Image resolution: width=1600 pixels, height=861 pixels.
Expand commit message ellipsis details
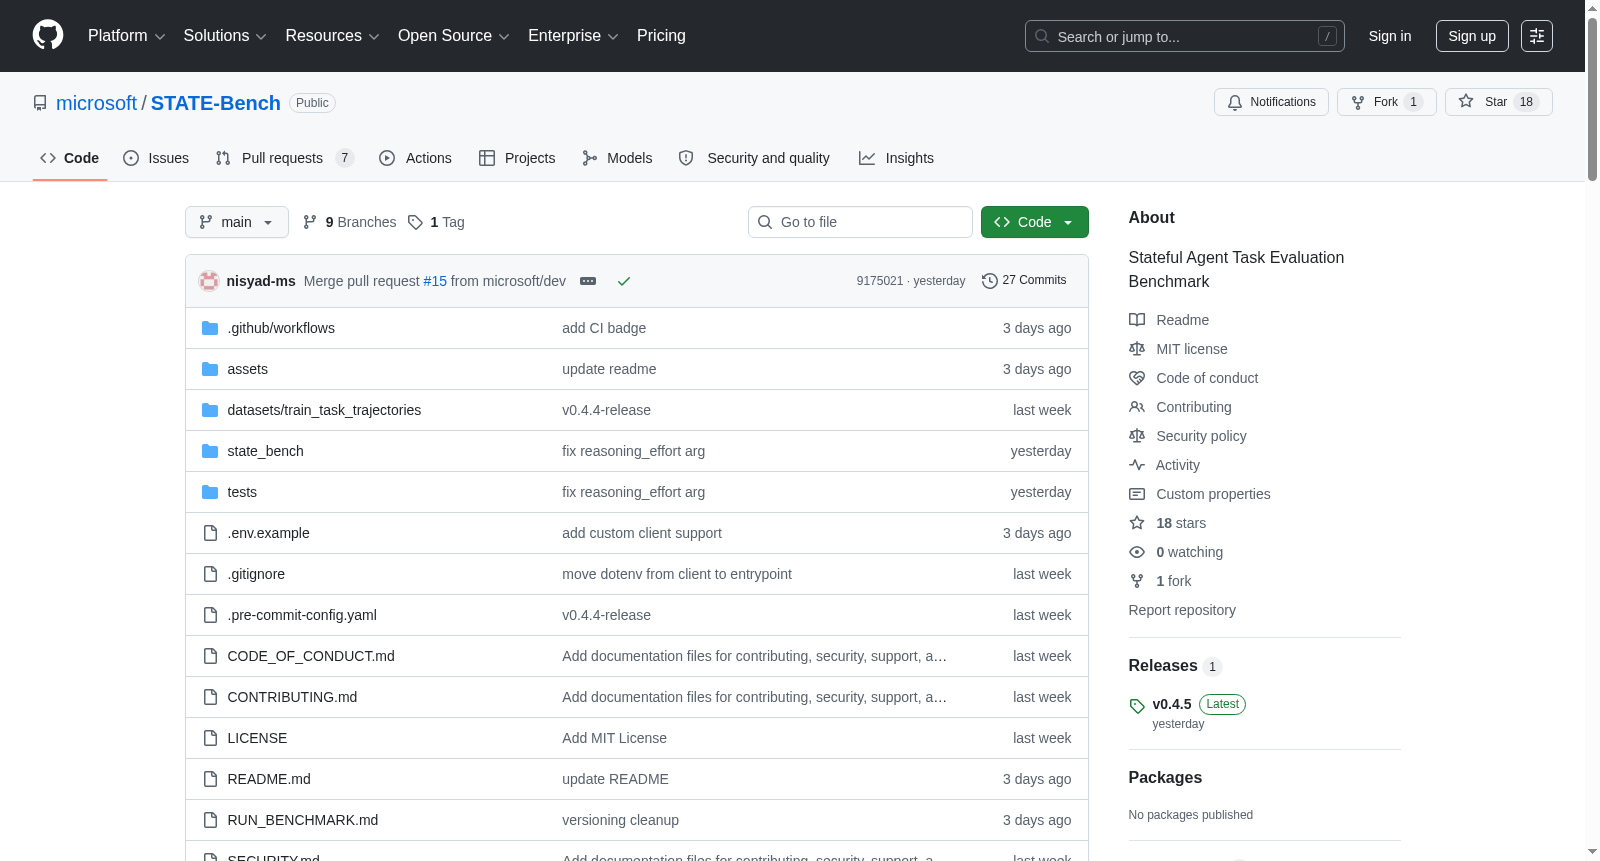[x=588, y=281]
